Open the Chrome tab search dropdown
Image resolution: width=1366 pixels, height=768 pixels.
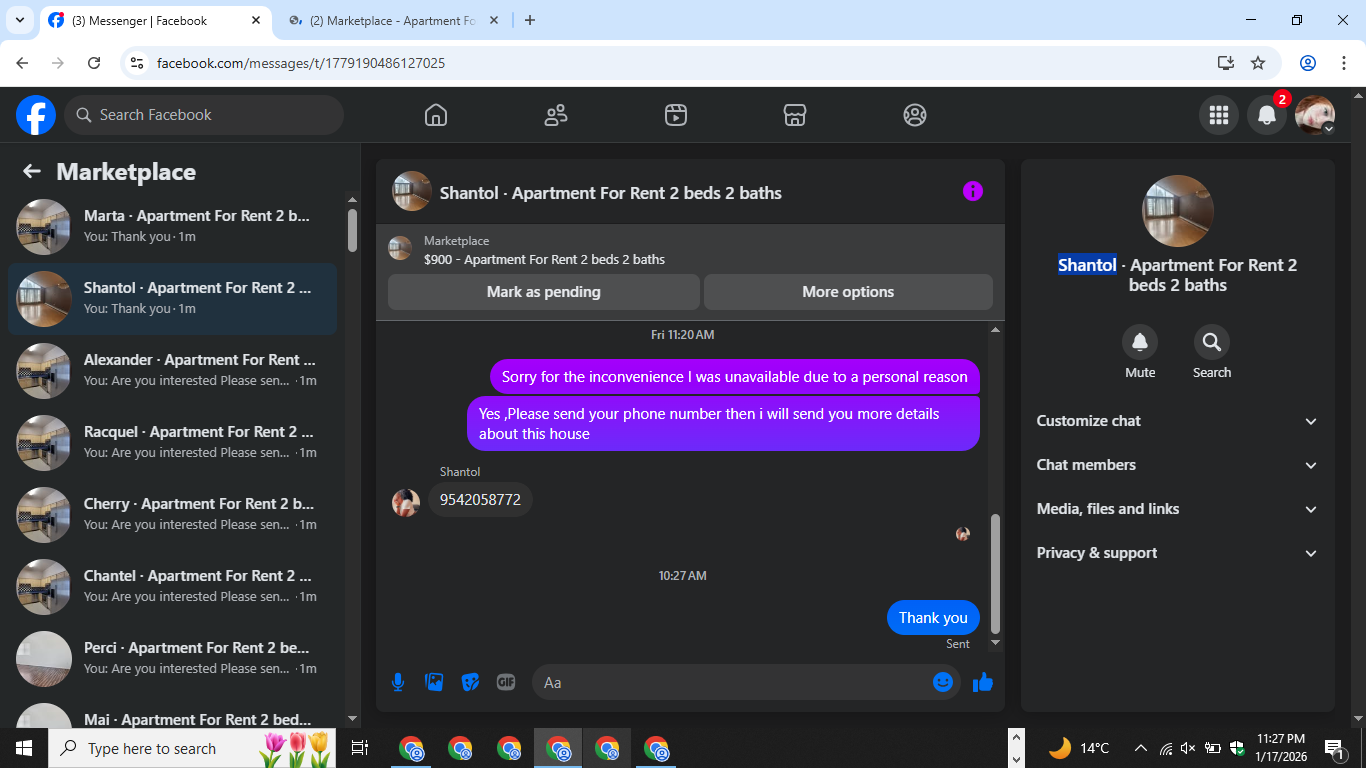19,20
